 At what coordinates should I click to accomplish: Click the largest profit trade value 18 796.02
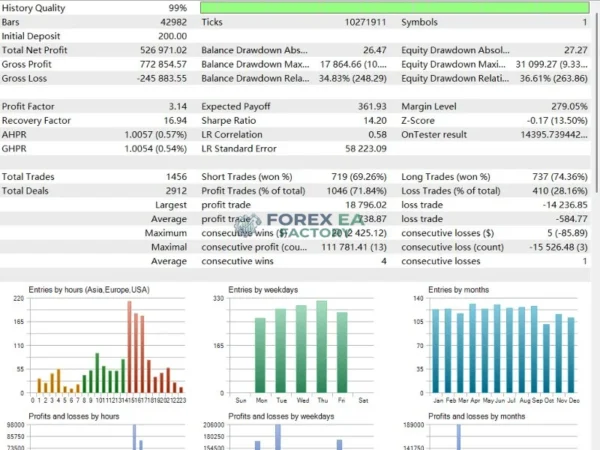[x=366, y=205]
